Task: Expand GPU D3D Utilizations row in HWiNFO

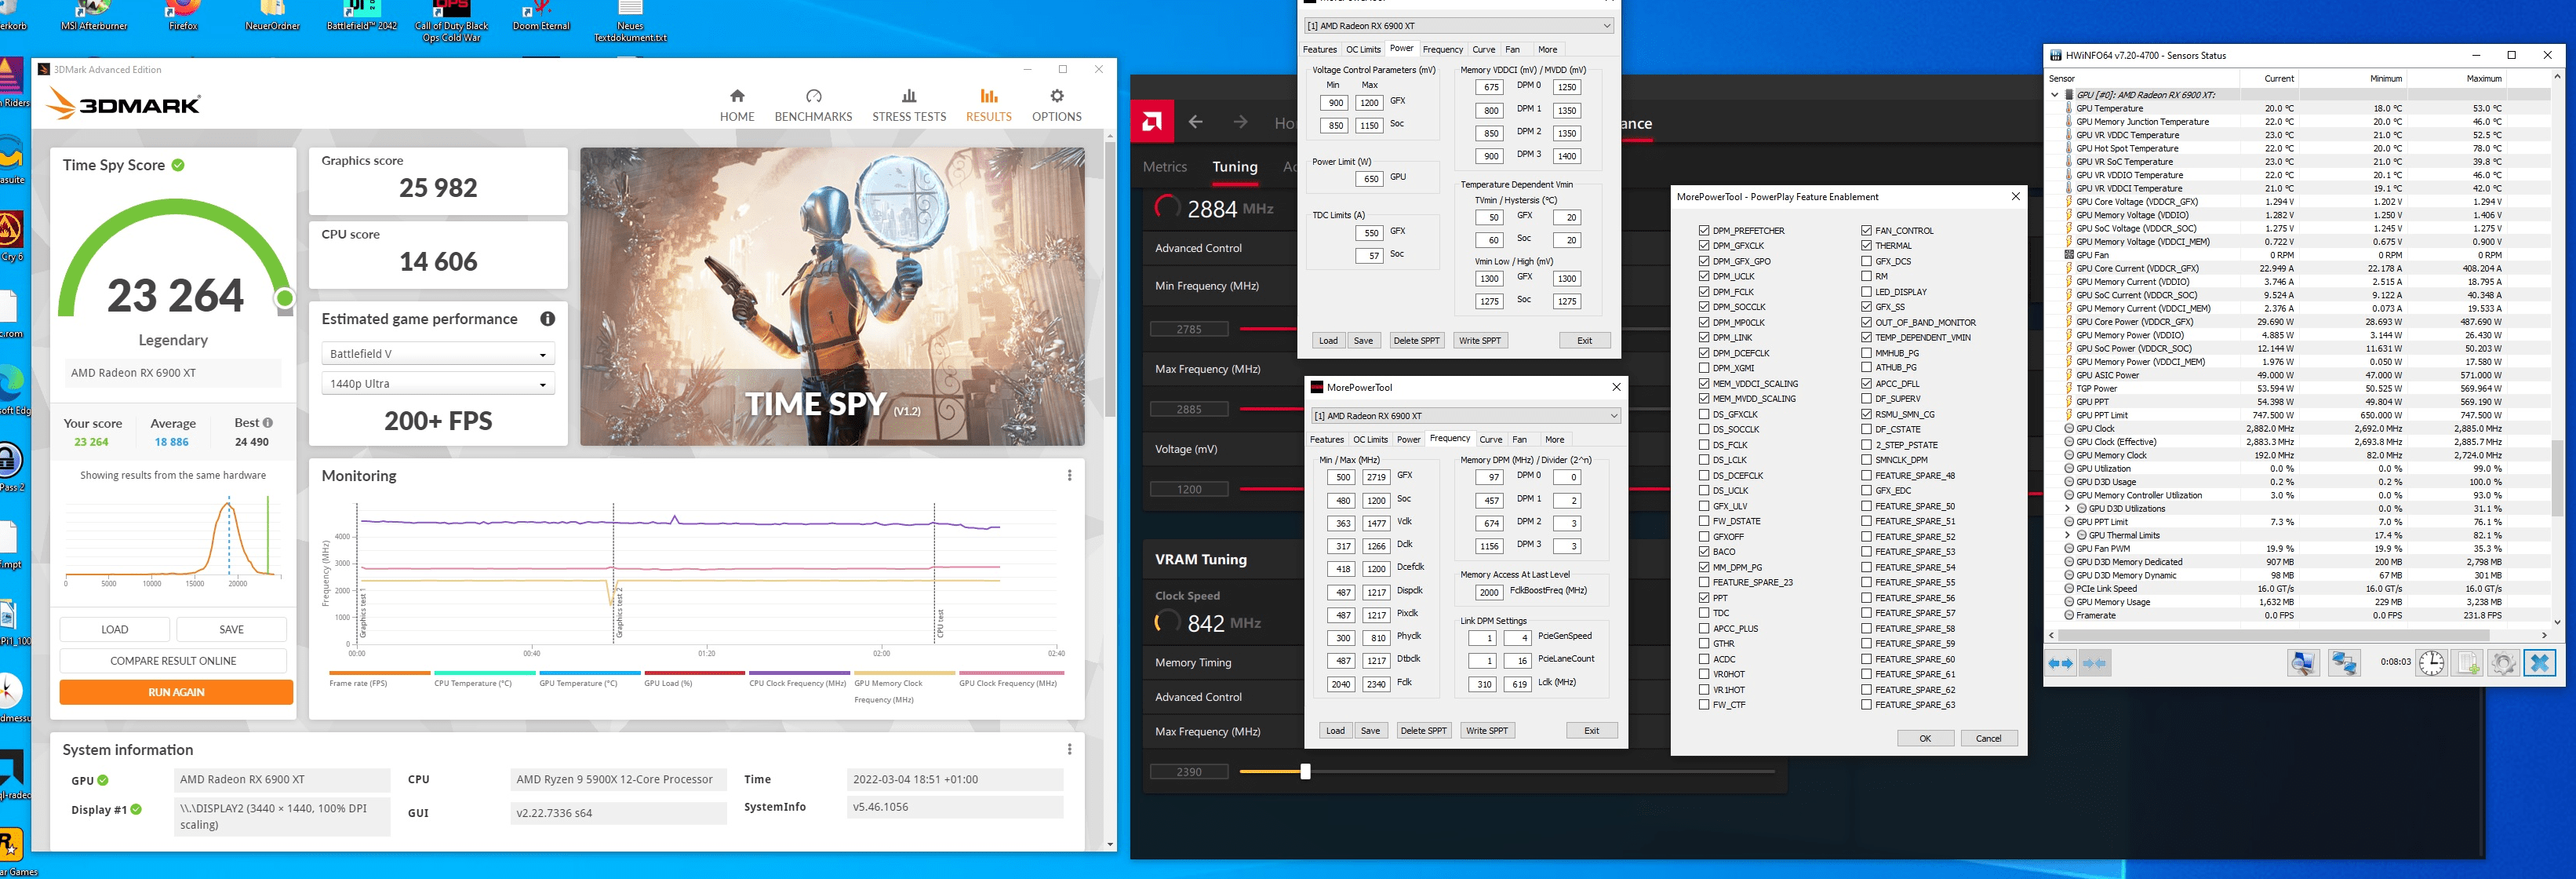Action: pos(2067,509)
